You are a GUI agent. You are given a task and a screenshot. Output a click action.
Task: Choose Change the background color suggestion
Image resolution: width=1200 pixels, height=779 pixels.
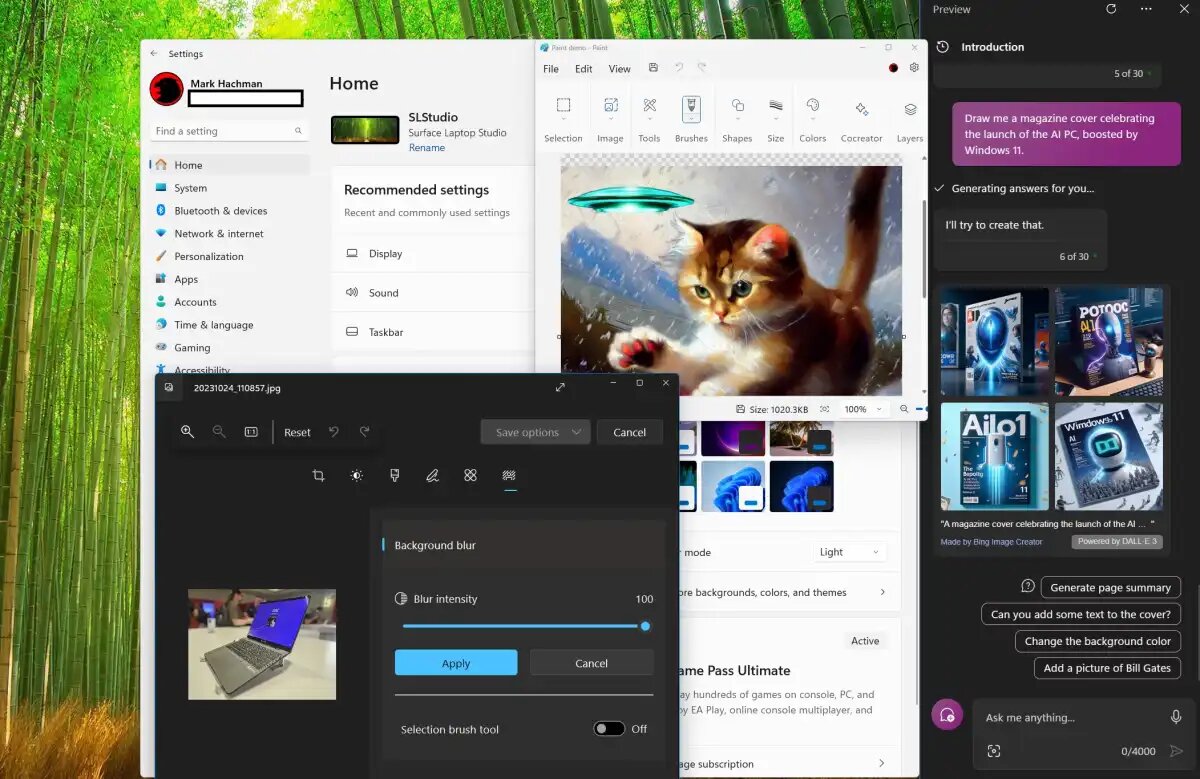1097,641
